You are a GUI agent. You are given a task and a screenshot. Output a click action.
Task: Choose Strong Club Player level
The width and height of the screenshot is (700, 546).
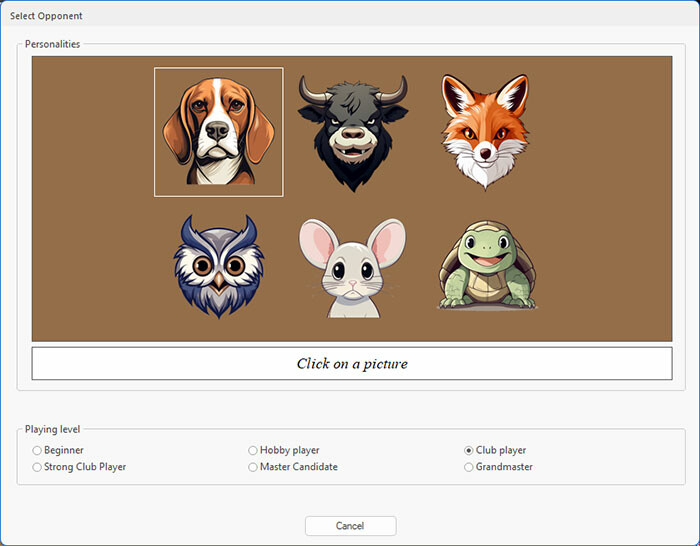(37, 467)
